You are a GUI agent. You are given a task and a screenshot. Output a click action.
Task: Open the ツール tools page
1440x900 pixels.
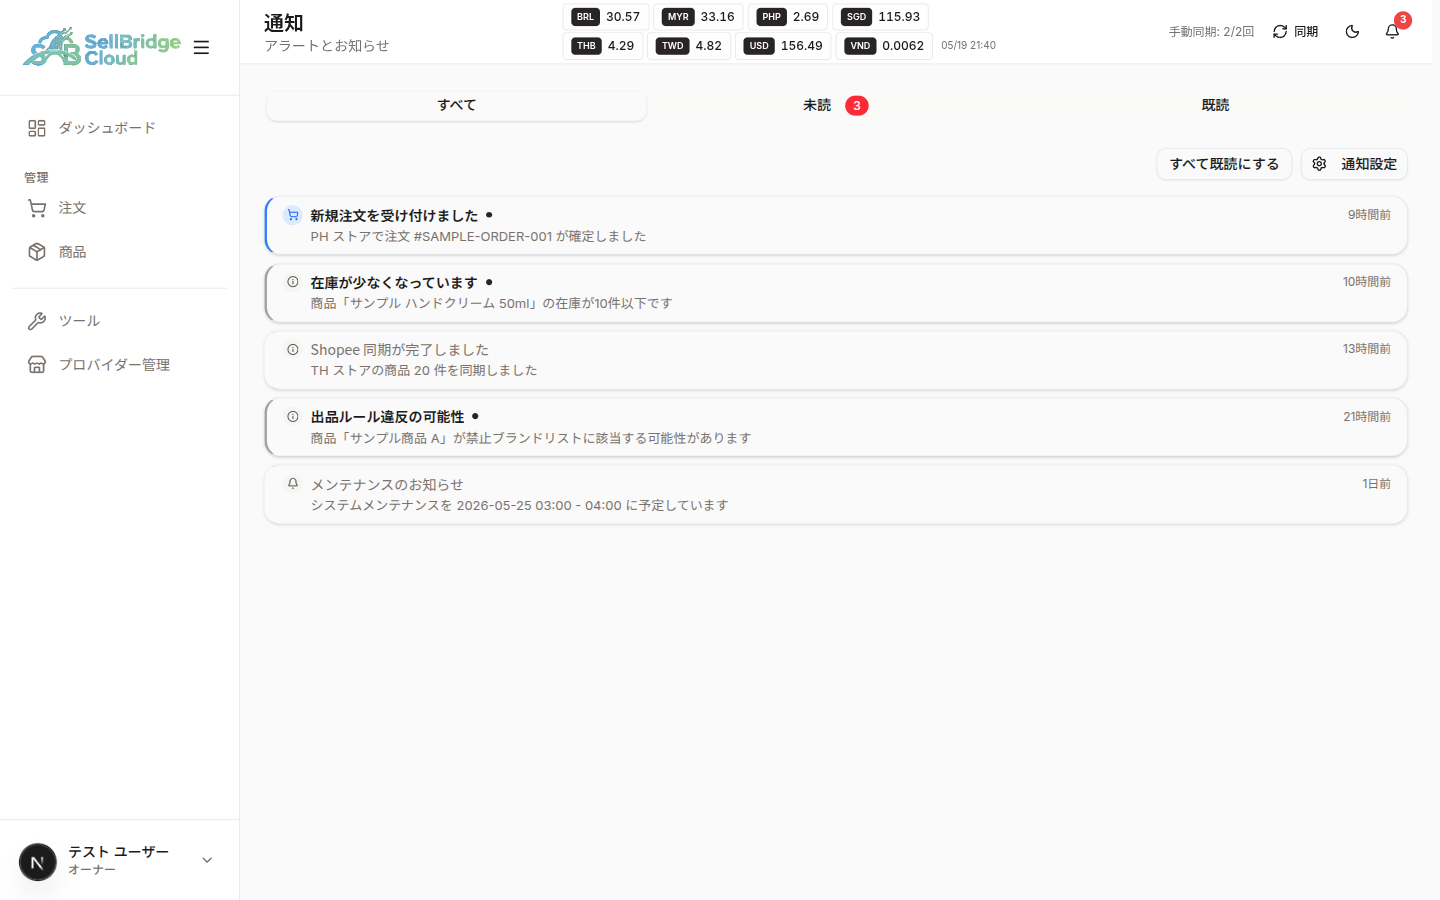pos(119,321)
